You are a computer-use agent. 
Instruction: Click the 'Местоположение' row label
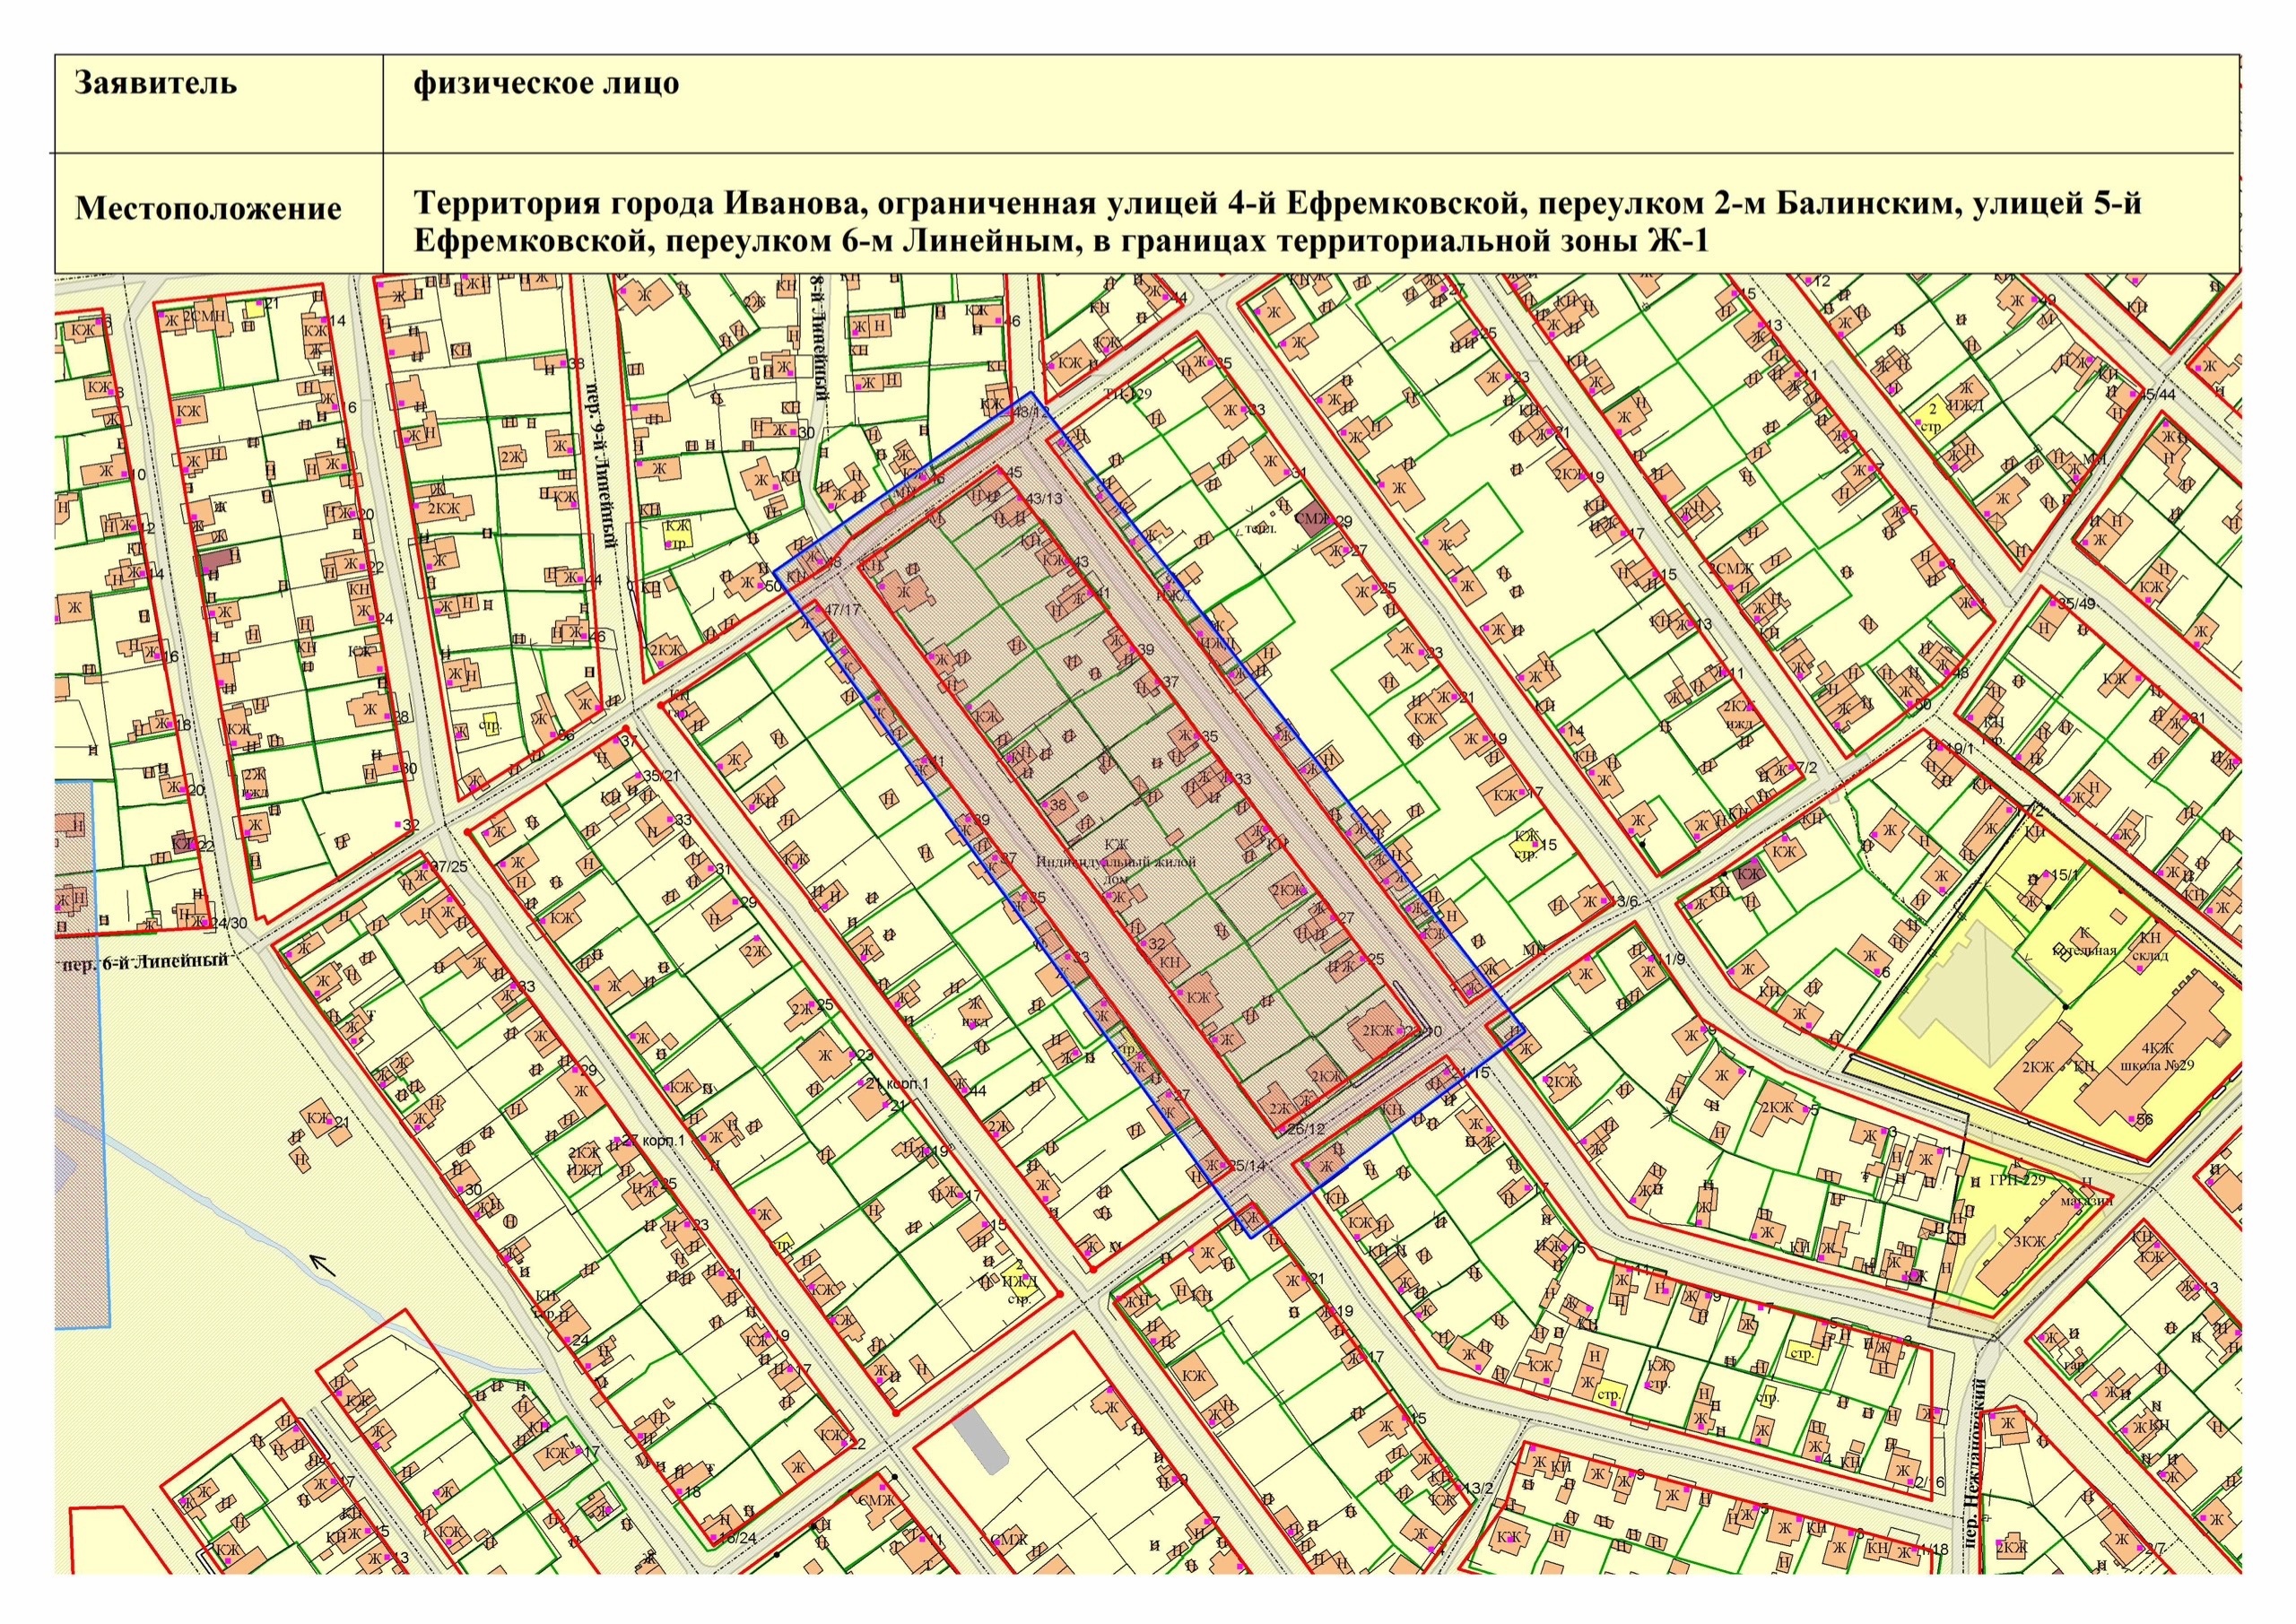pos(209,208)
